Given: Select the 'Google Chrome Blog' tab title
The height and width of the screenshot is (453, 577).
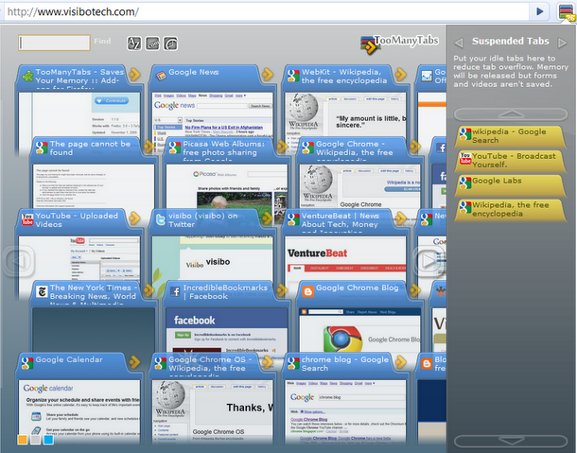Looking at the screenshot, I should point(357,288).
